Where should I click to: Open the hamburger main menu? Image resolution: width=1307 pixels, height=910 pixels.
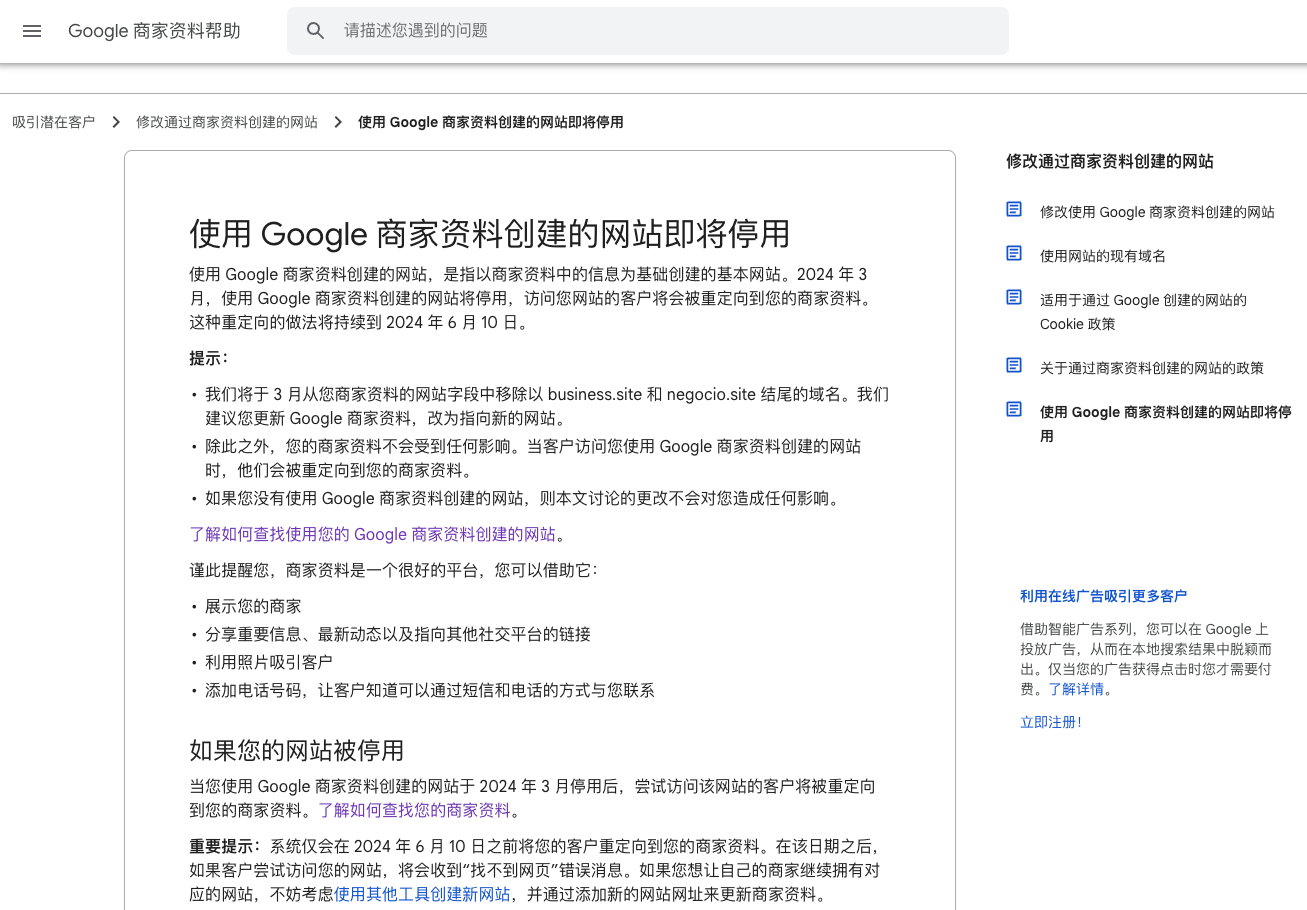(x=32, y=31)
